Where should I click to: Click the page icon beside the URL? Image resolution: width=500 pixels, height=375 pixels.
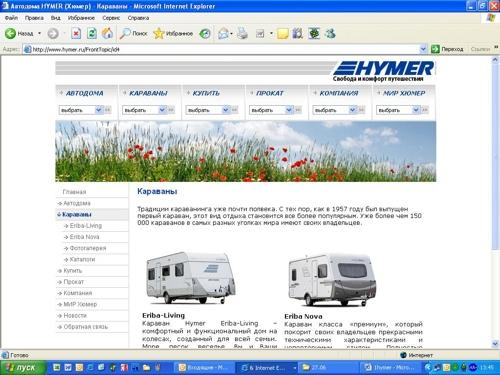[x=28, y=49]
